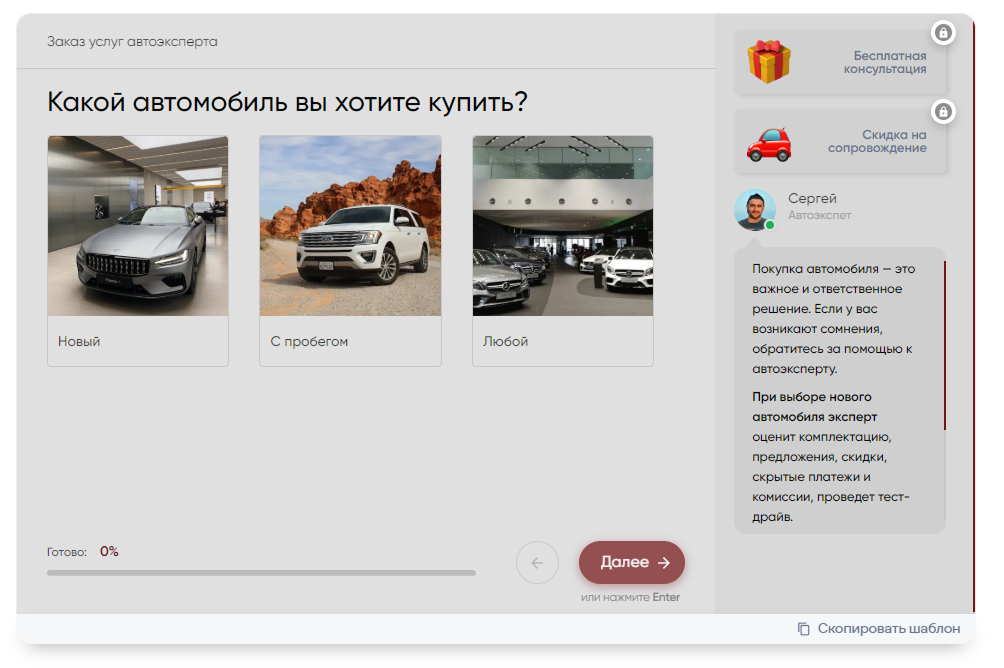Click the chat bubble's dark red scrollbar
The width and height of the screenshot is (1004, 668).
(x=944, y=345)
